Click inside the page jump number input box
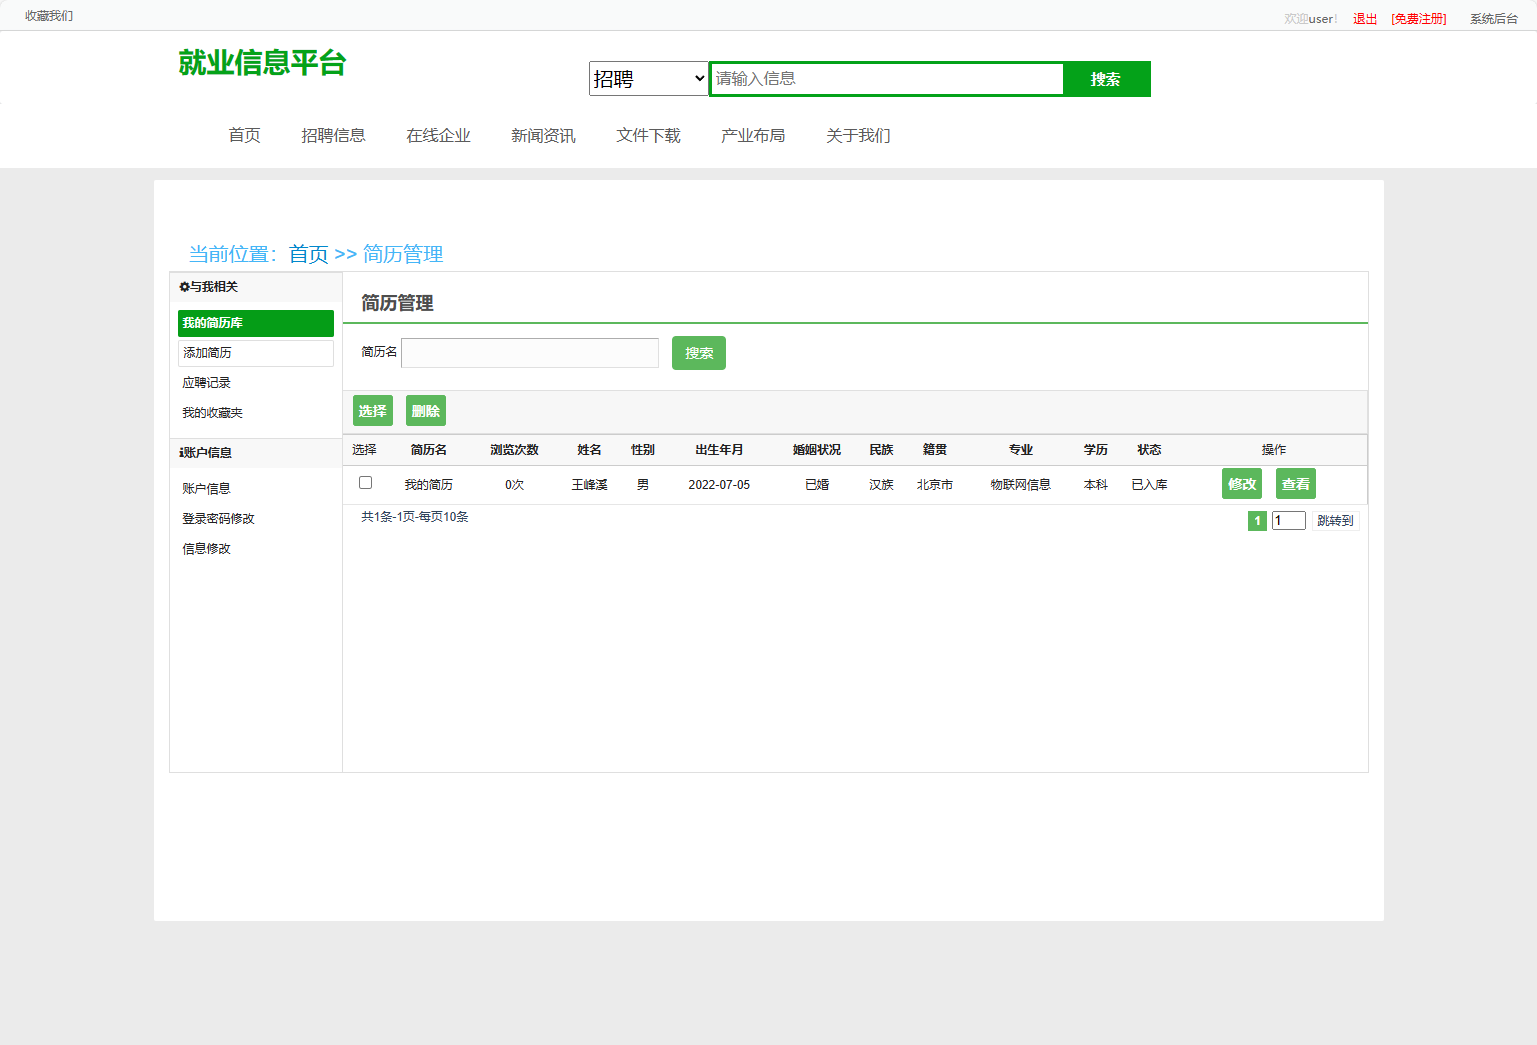This screenshot has height=1045, width=1537. (1288, 520)
